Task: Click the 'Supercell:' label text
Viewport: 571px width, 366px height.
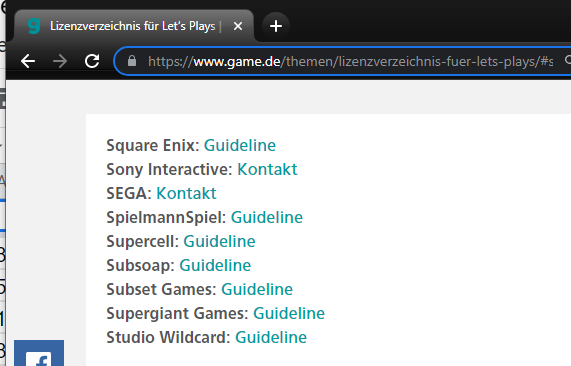Action: 143,242
